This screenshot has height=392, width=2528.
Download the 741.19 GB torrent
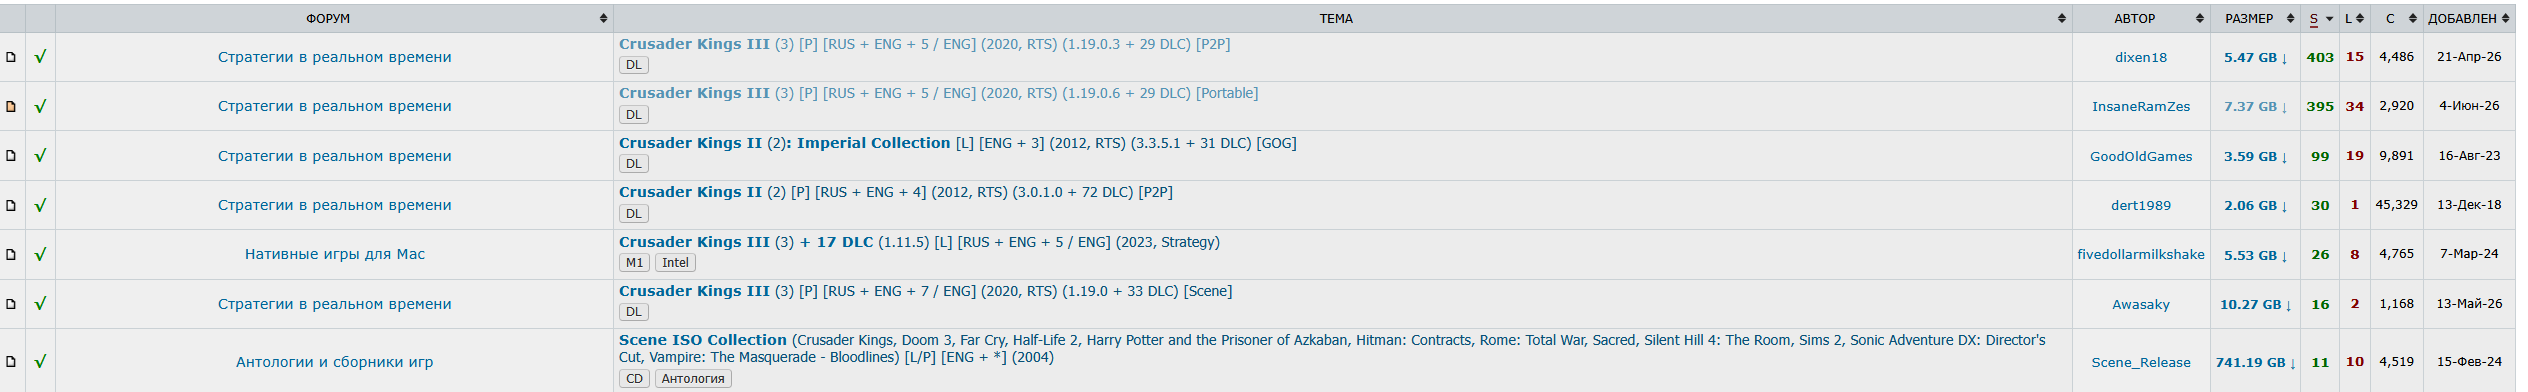pos(2255,363)
